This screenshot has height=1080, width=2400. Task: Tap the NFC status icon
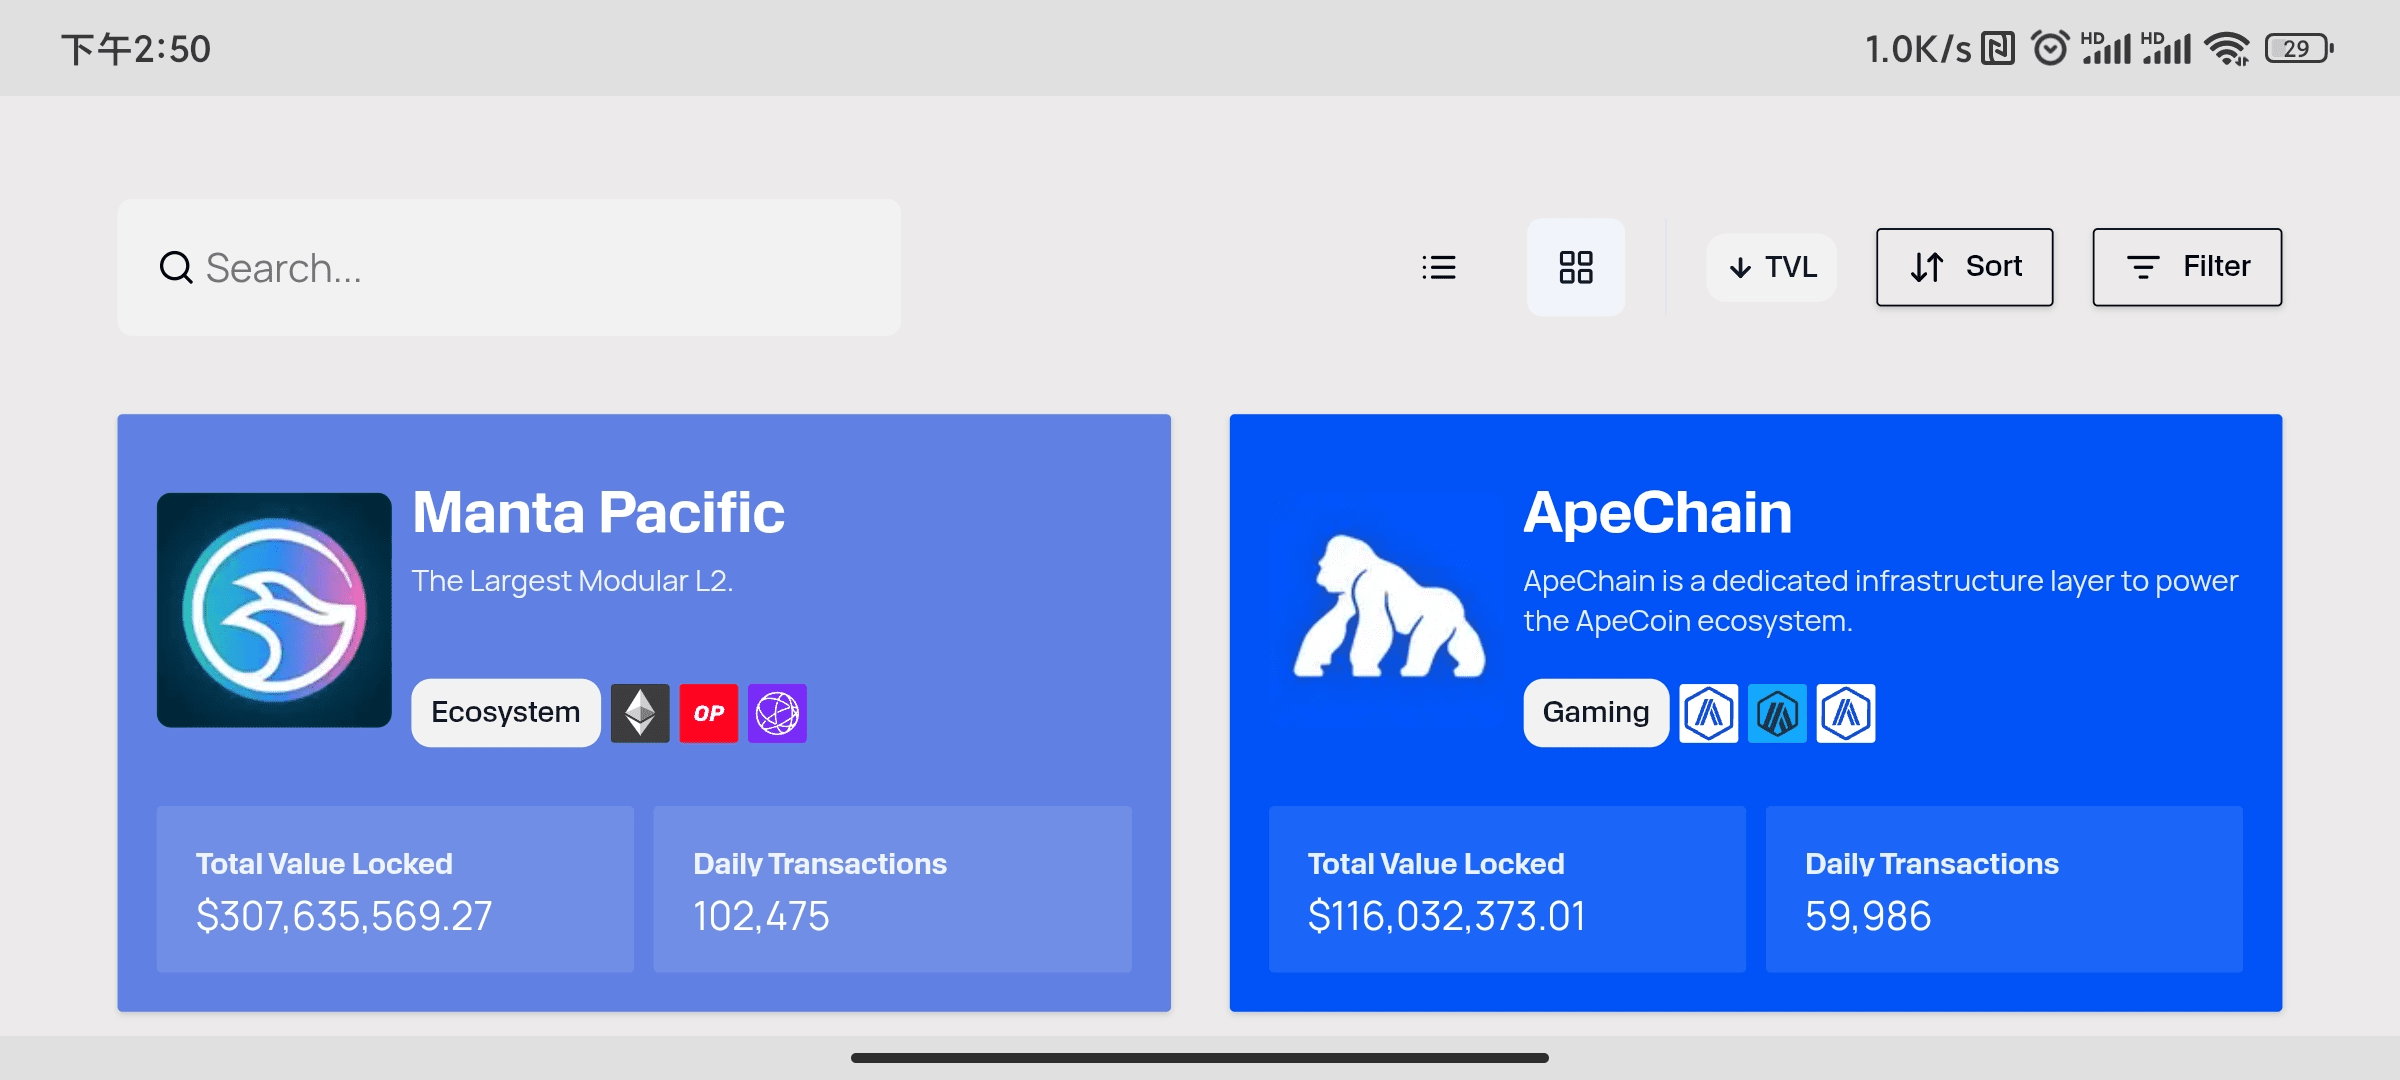(1998, 48)
